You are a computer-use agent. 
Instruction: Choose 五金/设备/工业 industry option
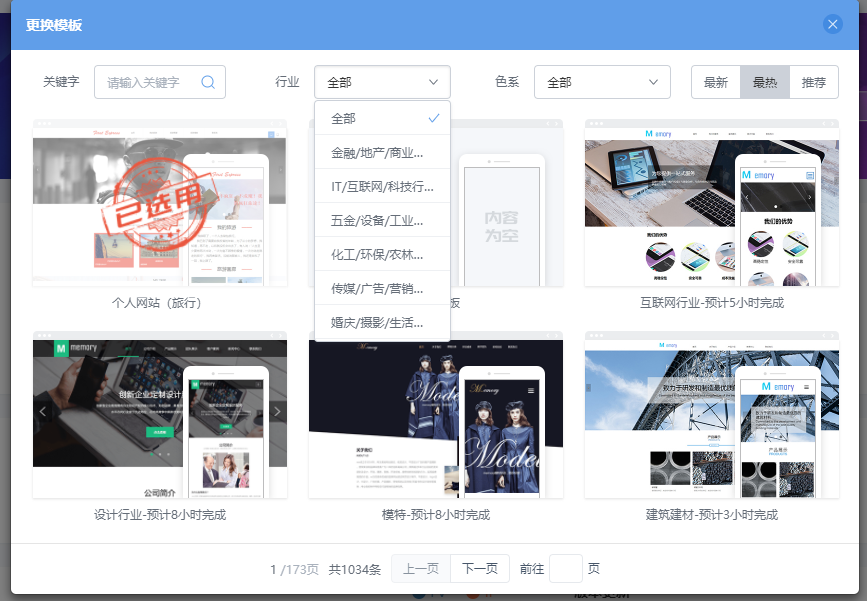[382, 221]
